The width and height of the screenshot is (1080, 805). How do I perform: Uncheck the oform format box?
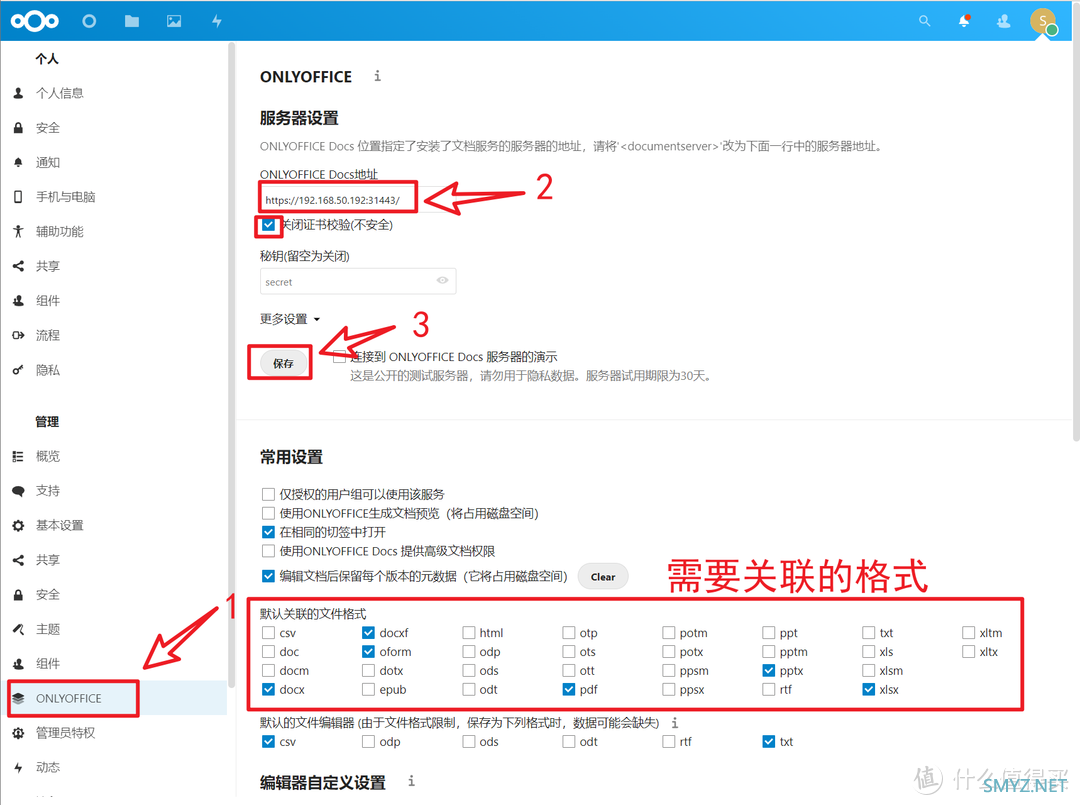click(x=368, y=651)
